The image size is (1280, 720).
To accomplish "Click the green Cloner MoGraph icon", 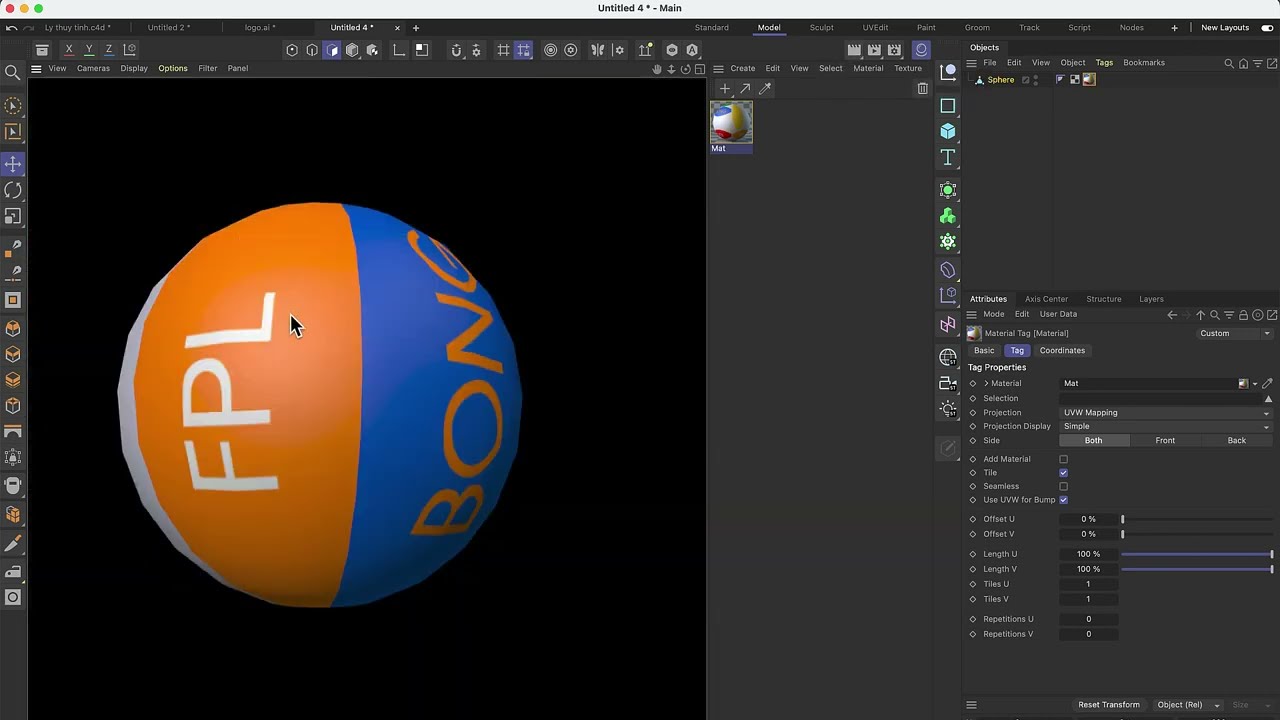I will click(x=948, y=216).
